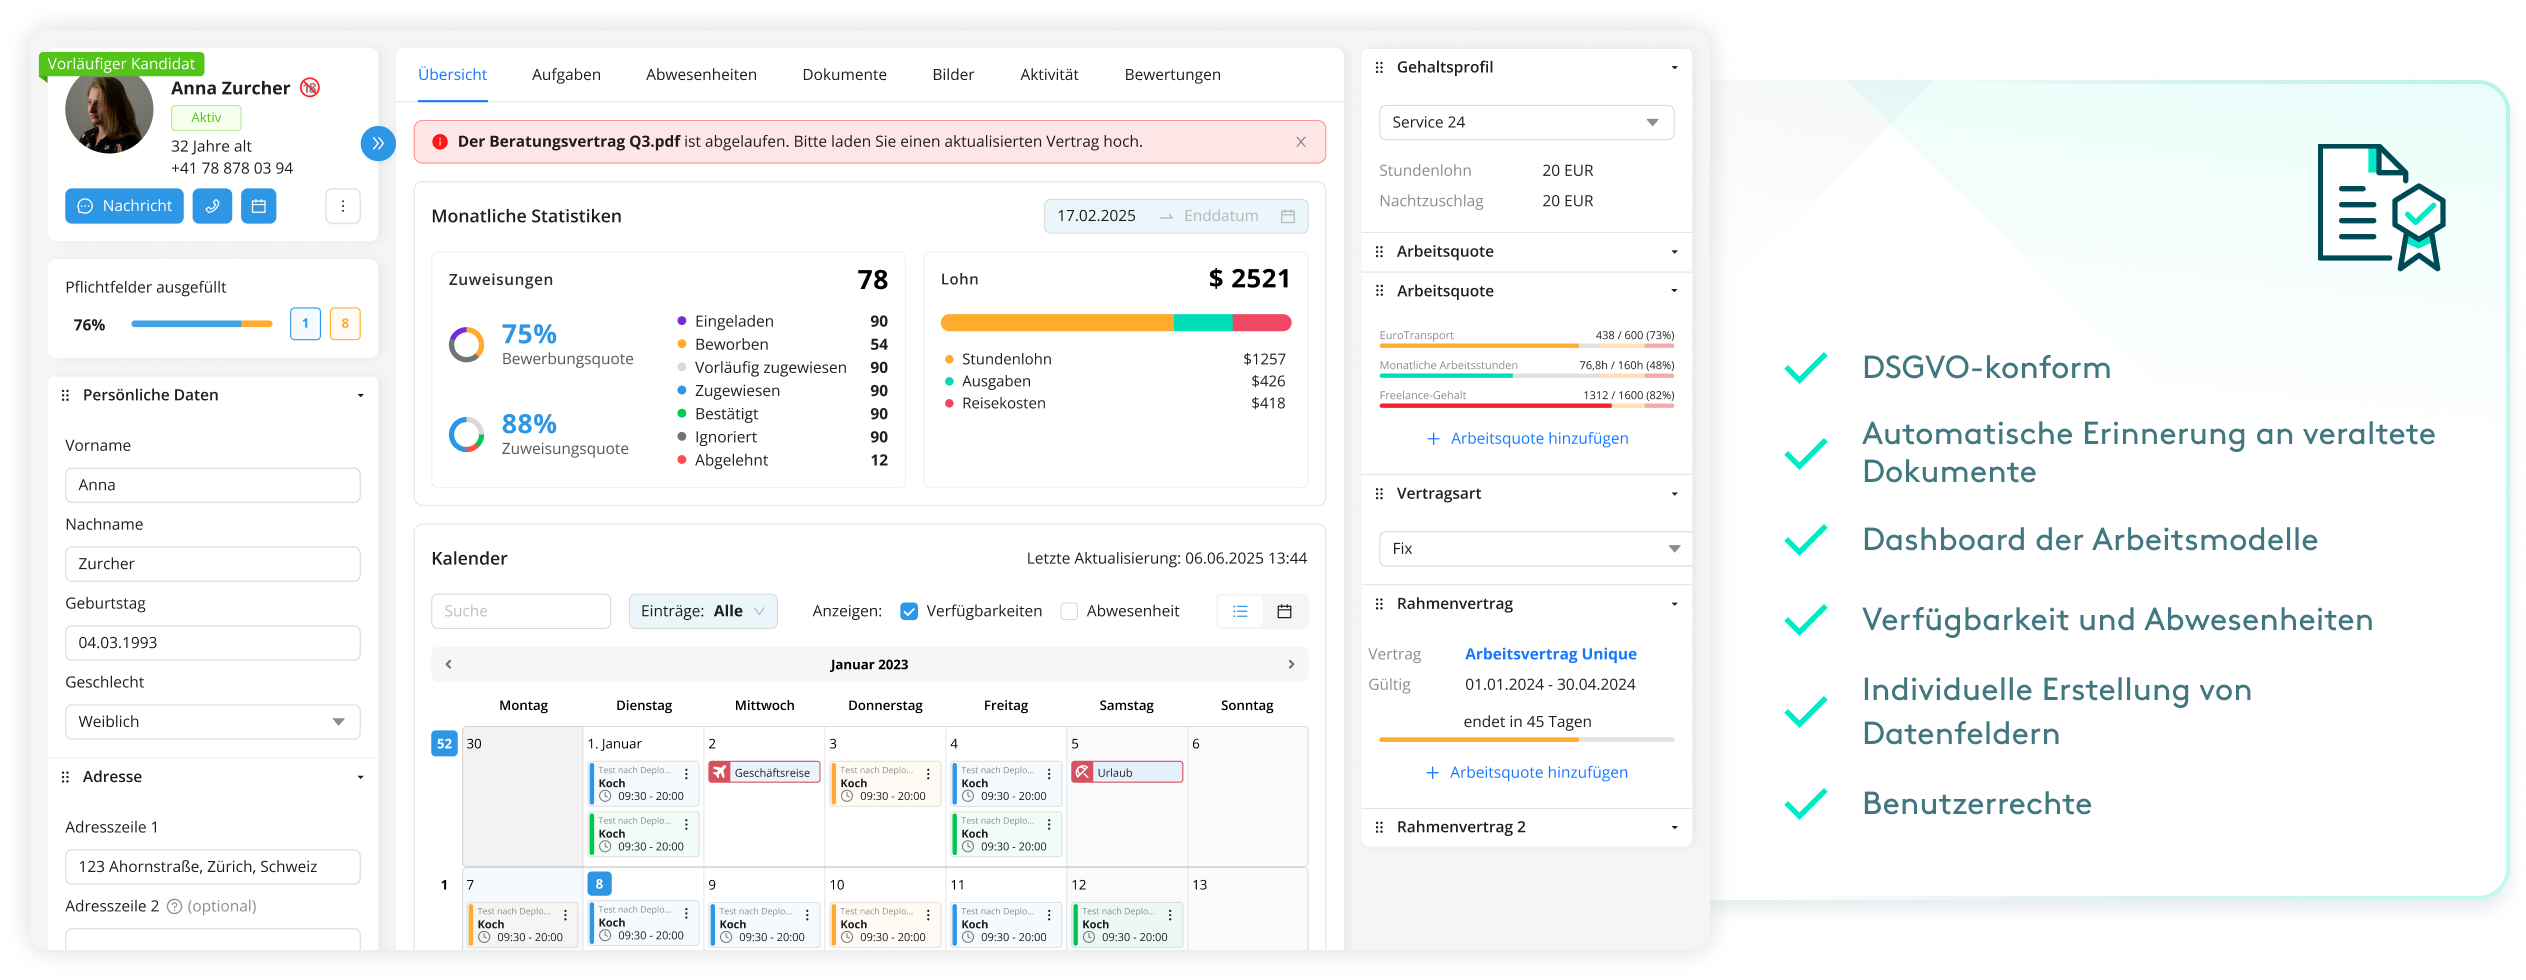
Task: Open the Aufgaben tab
Action: (566, 74)
